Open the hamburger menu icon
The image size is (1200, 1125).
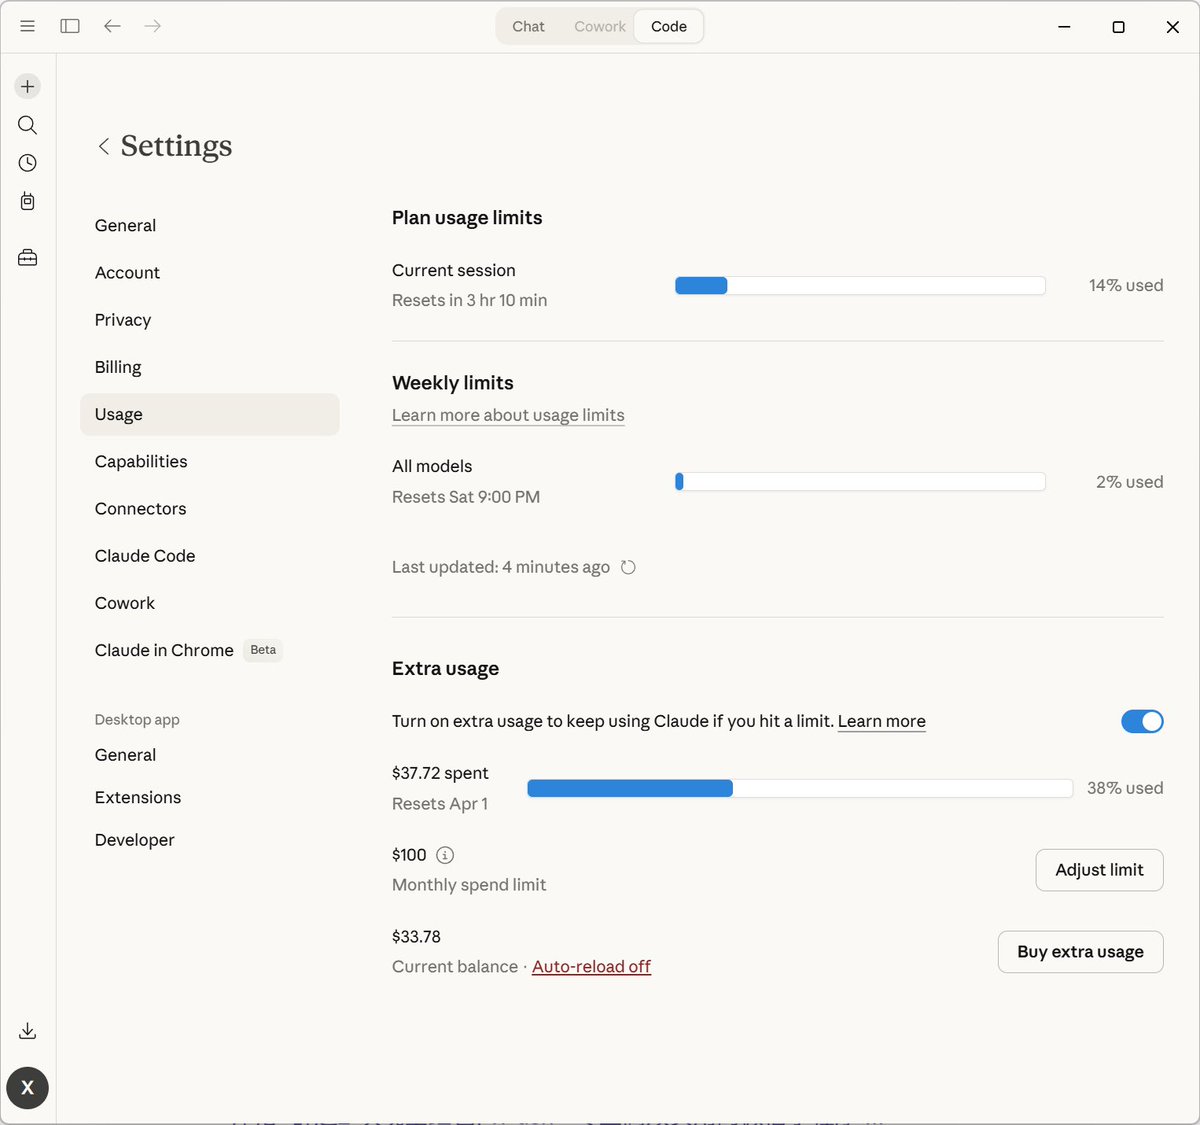pyautogui.click(x=27, y=26)
